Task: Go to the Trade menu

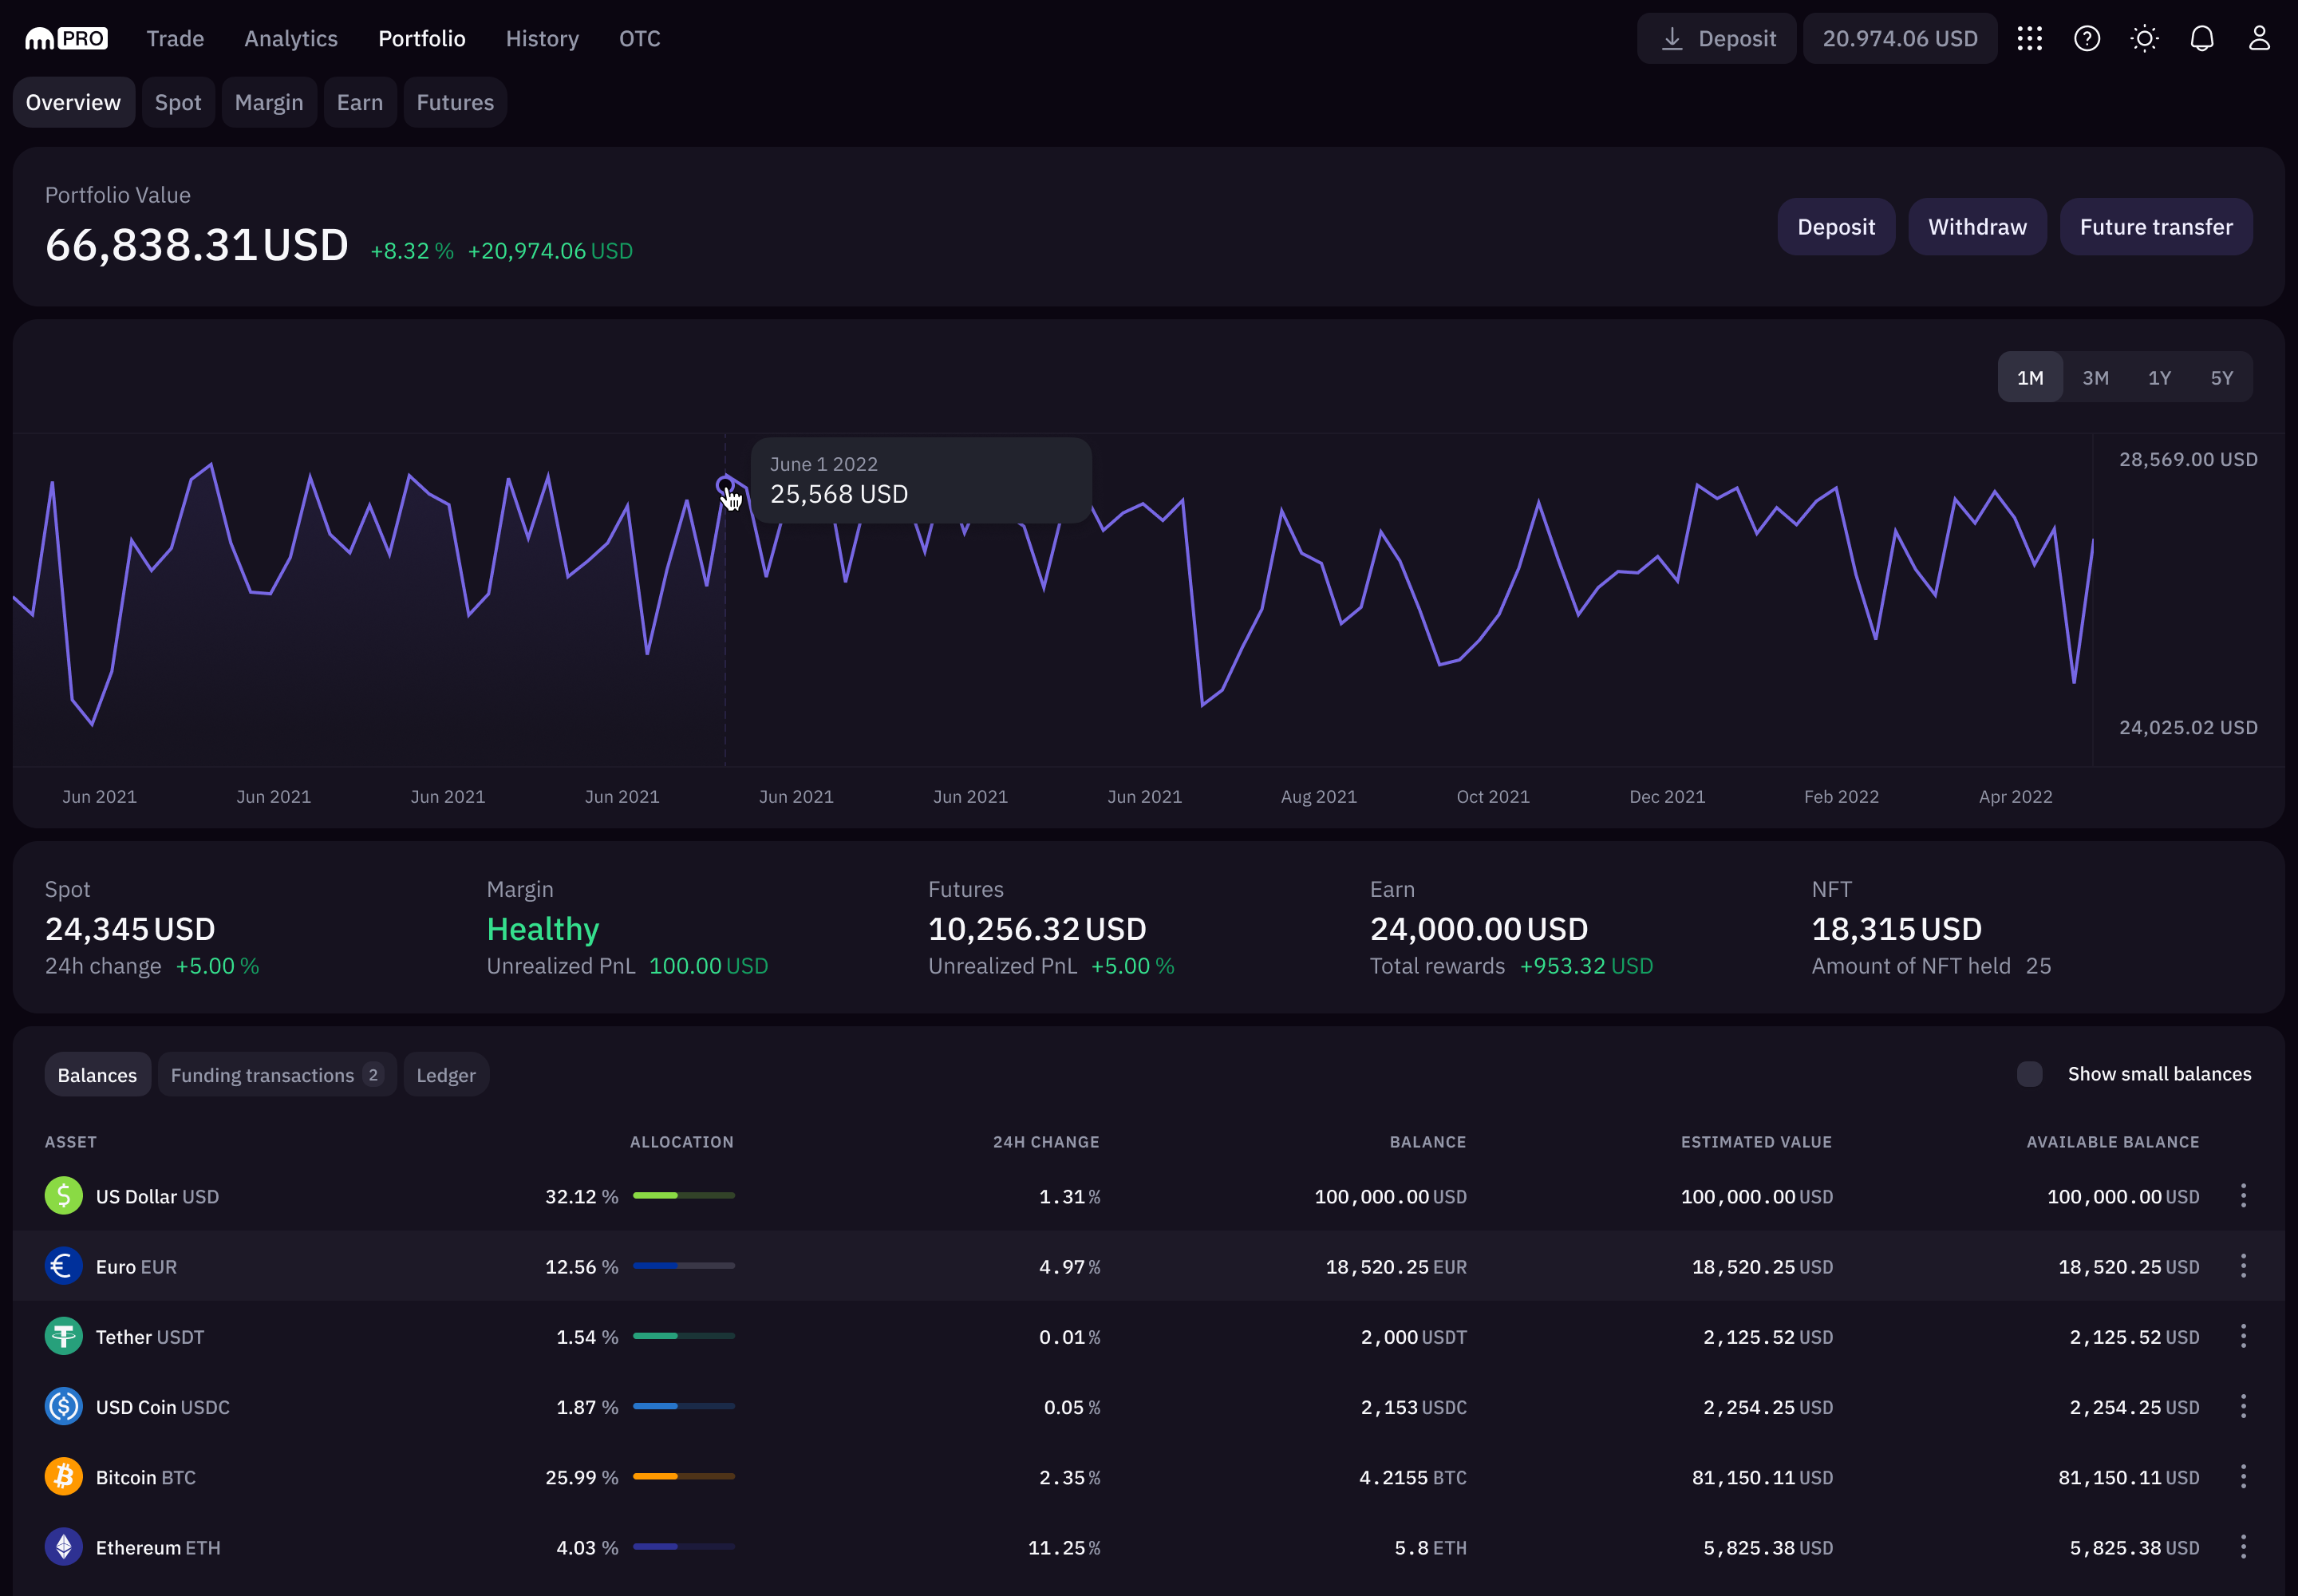Action: click(175, 39)
